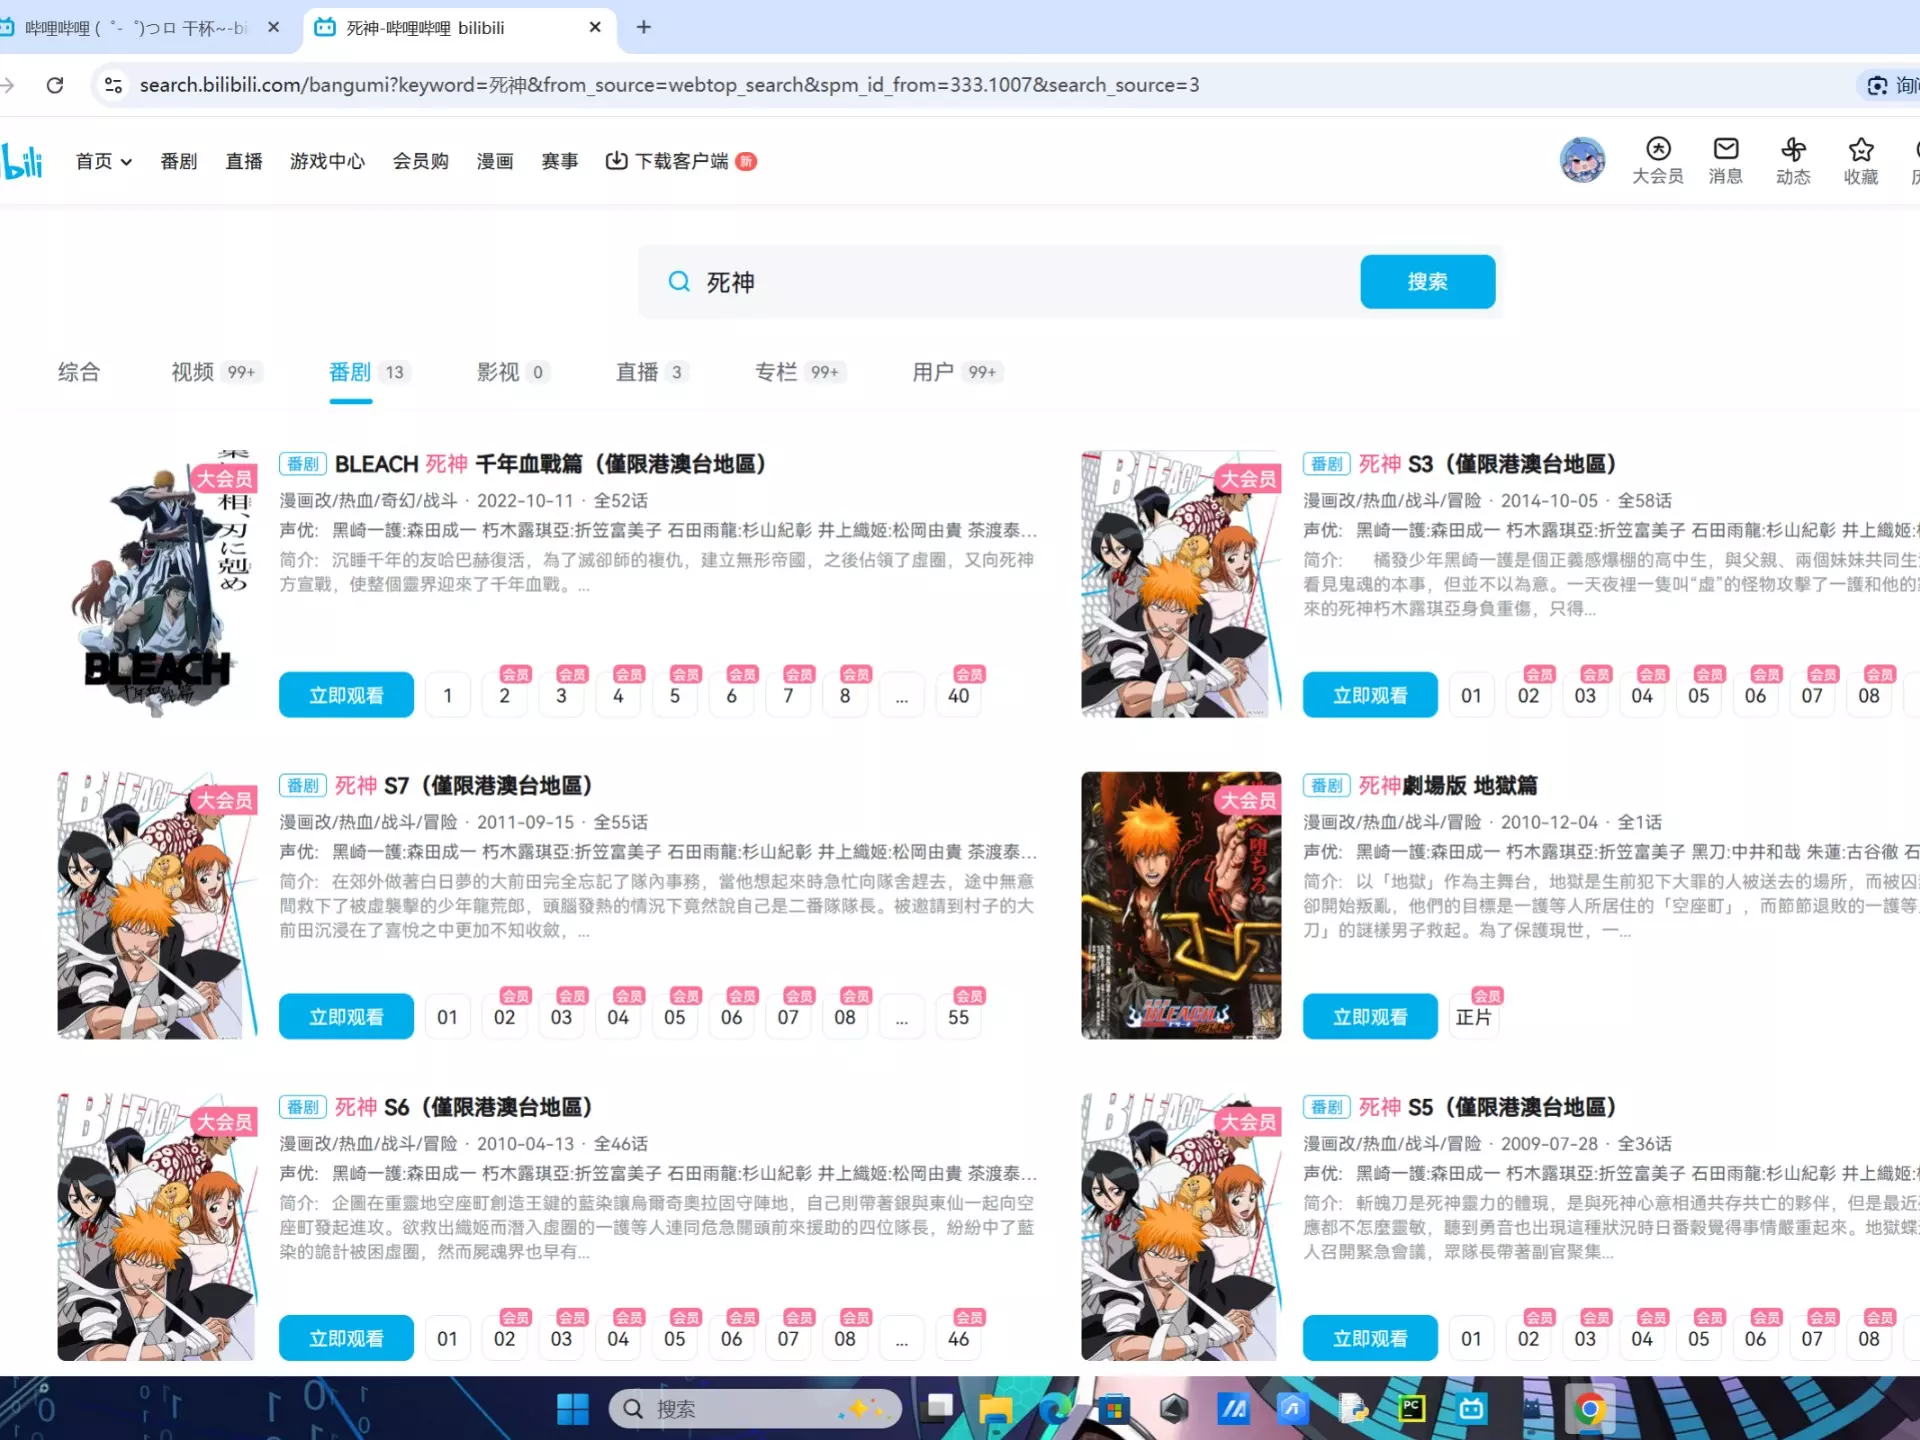Open Chrome from the Windows taskbar

[x=1589, y=1409]
